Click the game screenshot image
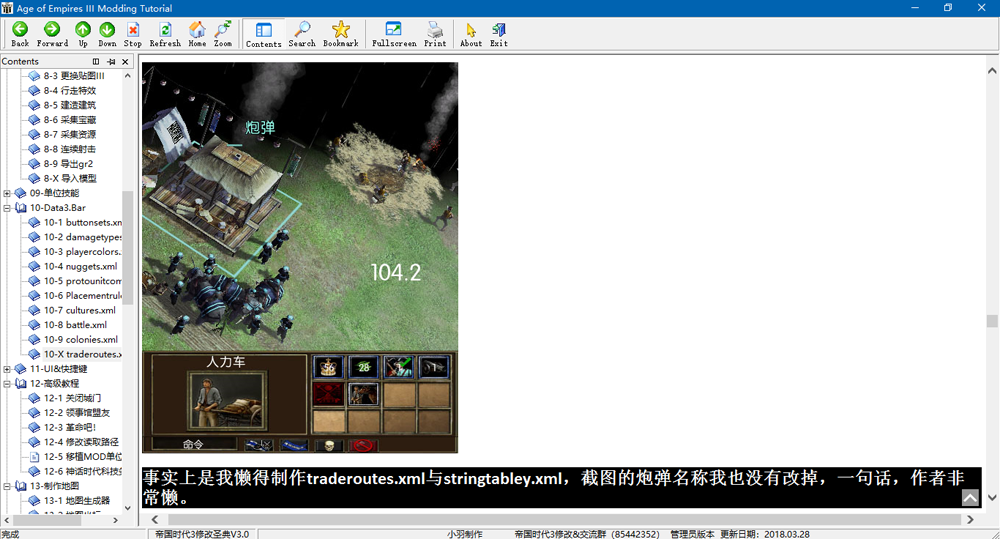Screen dimensions: 1000x539 coord(300,258)
